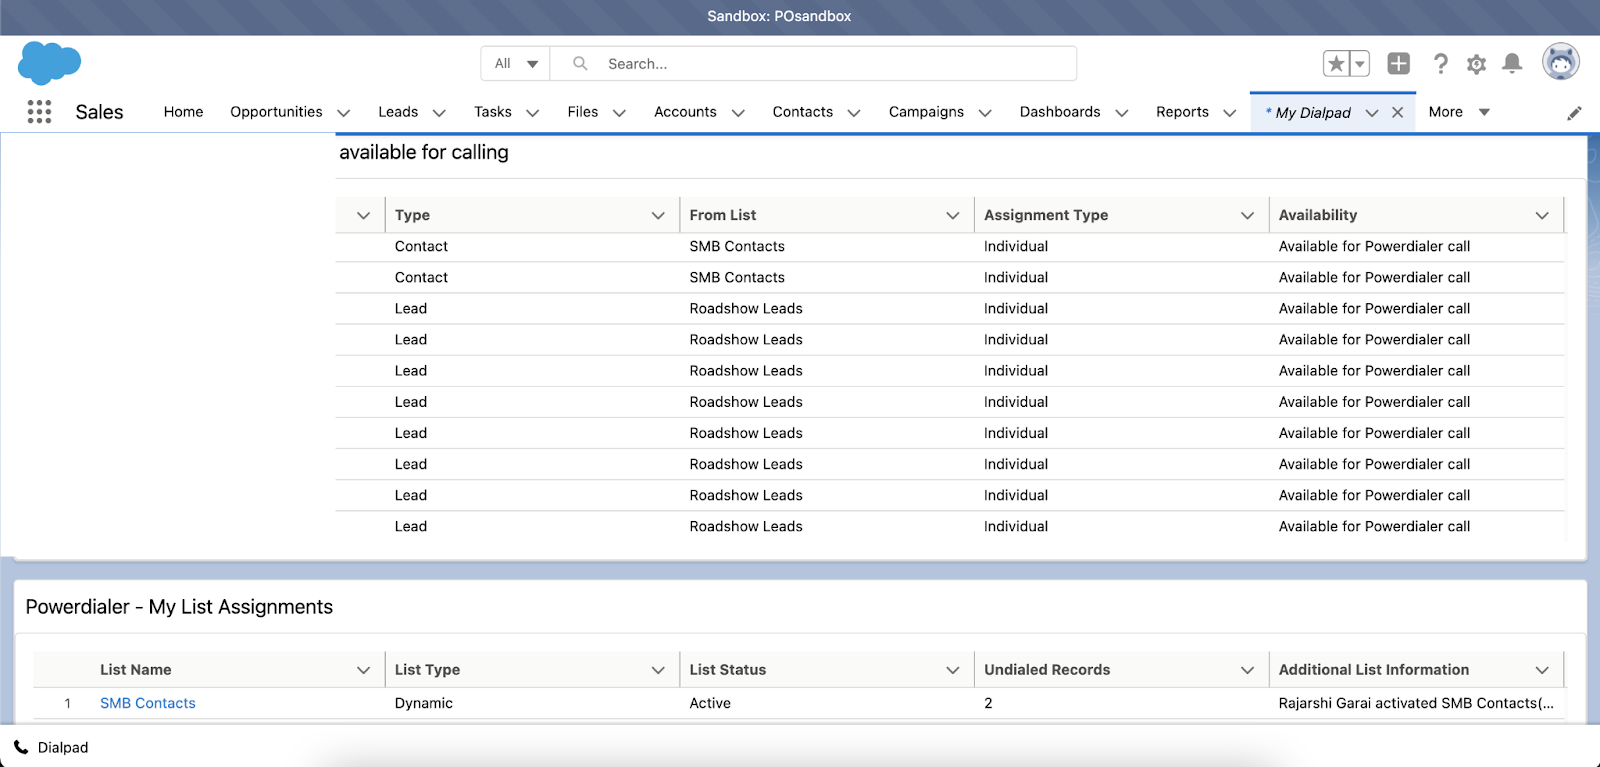
Task: Sort by the List Name column header
Action: coord(136,670)
